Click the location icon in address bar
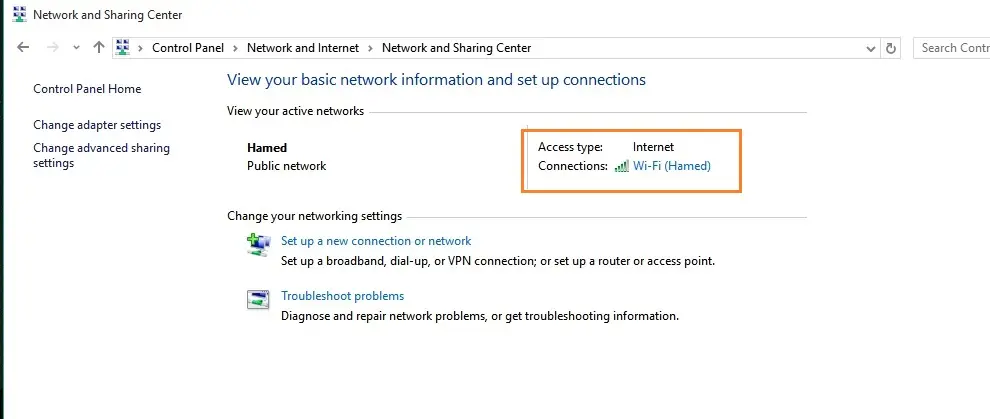990x419 pixels. 124,48
